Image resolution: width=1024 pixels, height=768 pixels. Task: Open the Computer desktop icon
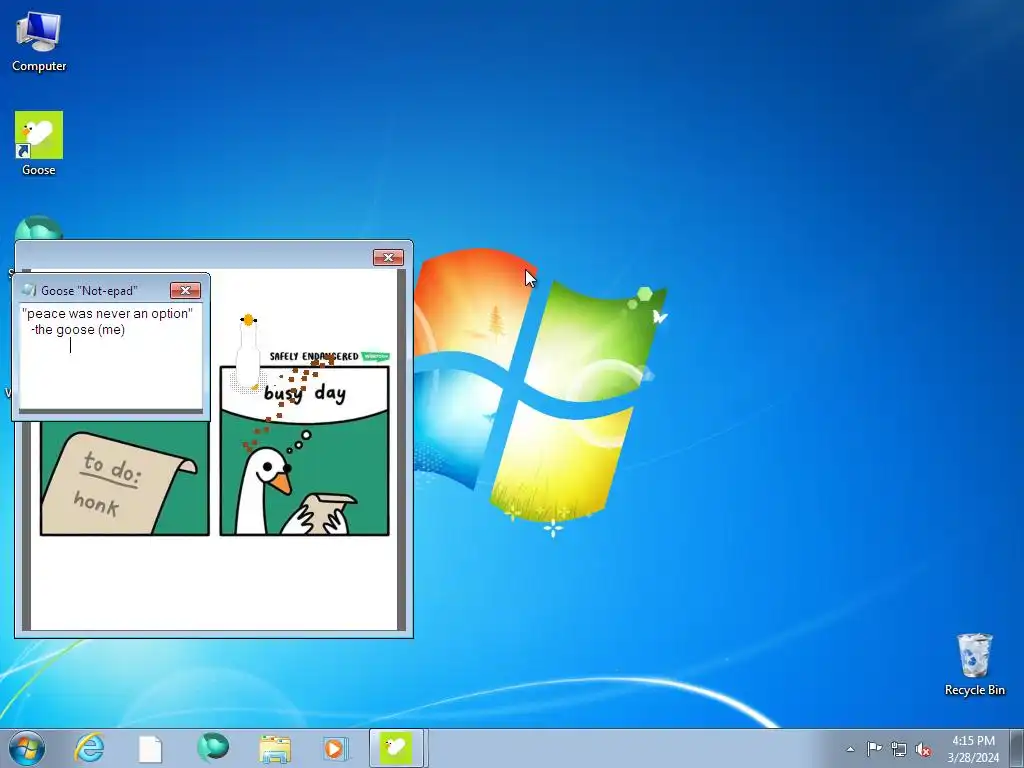pos(39,40)
